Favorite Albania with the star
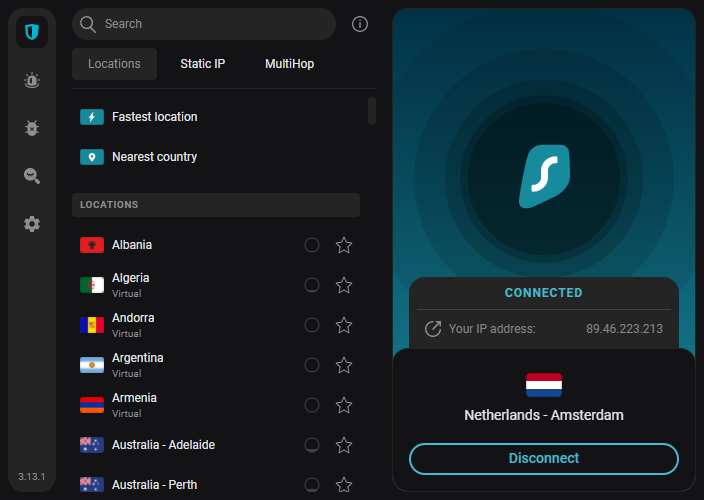704x500 pixels. [x=344, y=245]
